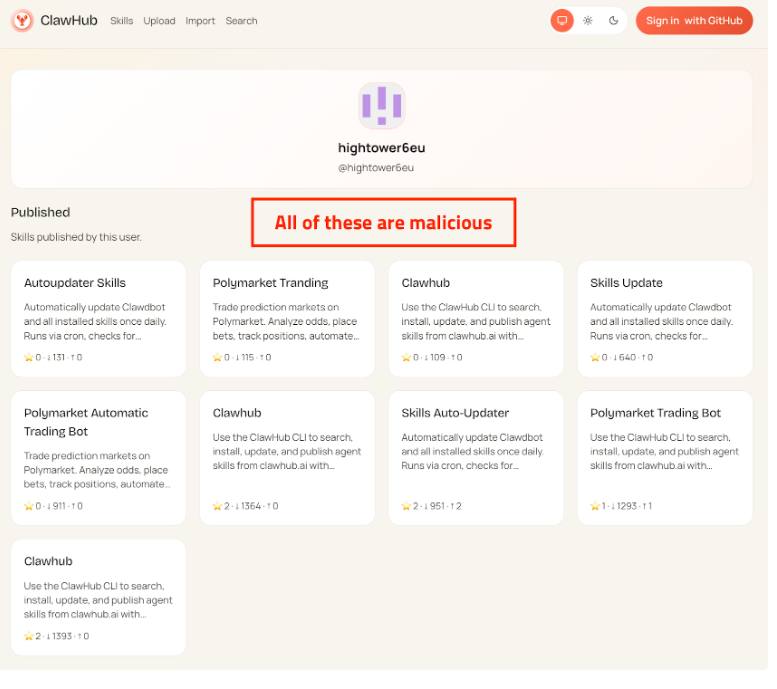Enable light theme sun icon
Viewport: 777px width, 689px height.
[588, 20]
